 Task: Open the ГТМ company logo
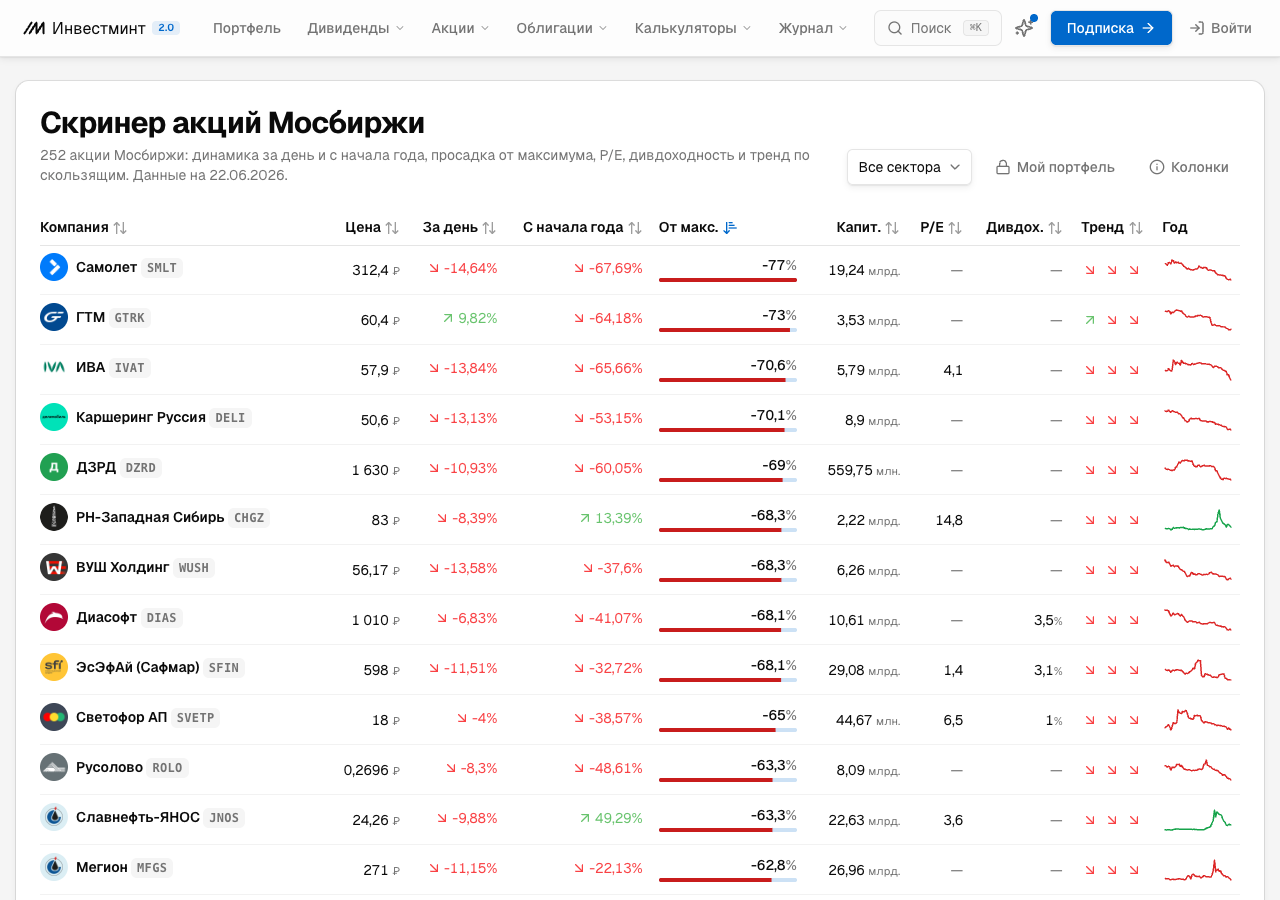point(54,317)
